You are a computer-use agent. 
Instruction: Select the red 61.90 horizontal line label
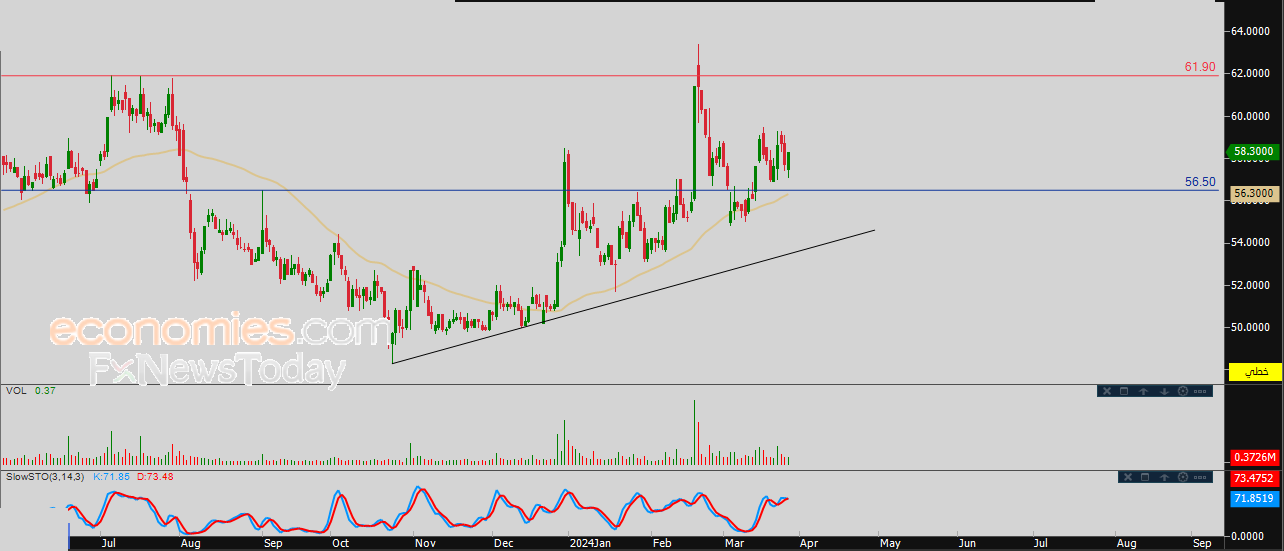click(x=1200, y=67)
